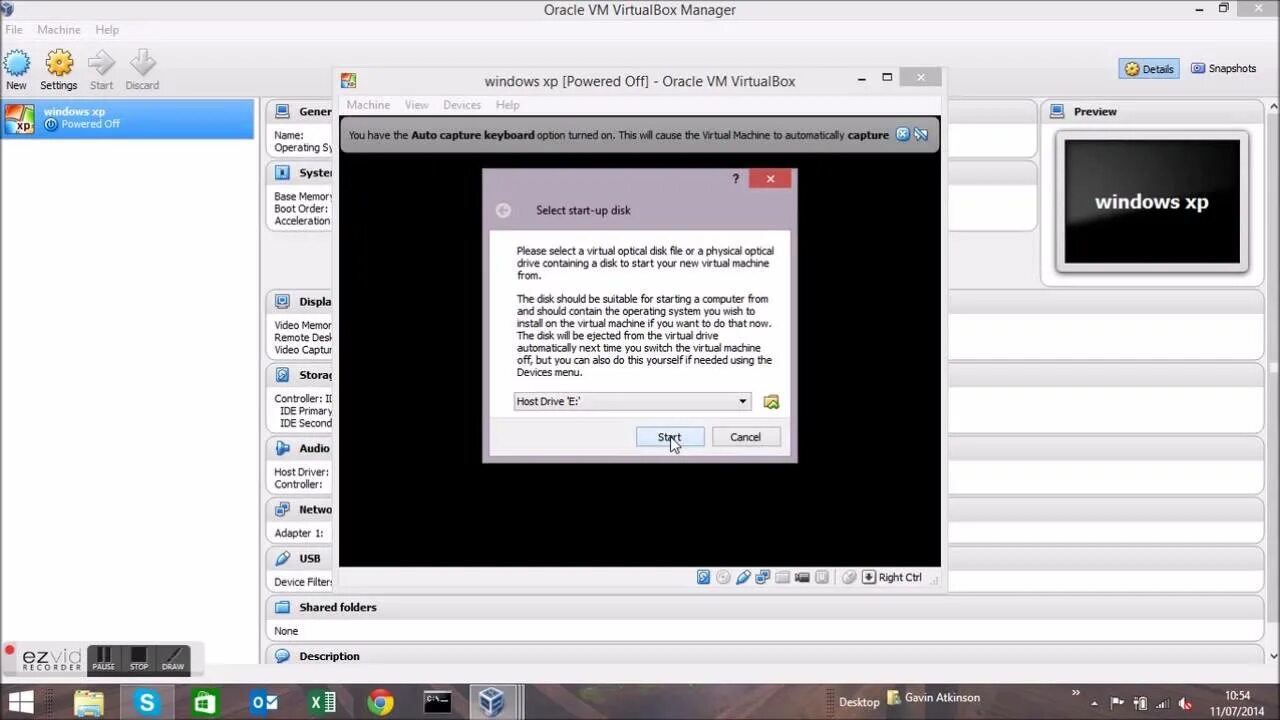The image size is (1280, 720).
Task: Browse for a virtual optical disk file icon
Action: tap(771, 401)
